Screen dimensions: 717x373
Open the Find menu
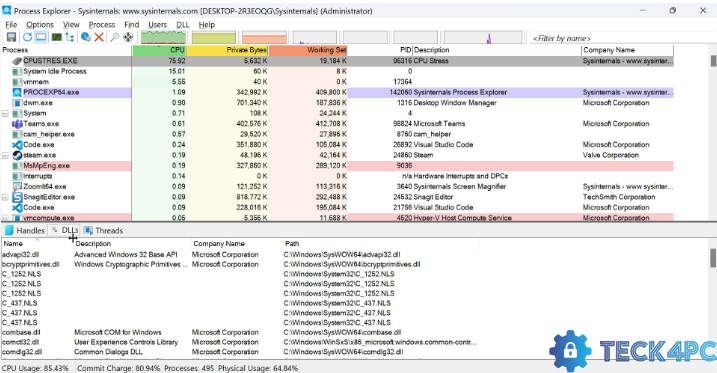[132, 25]
